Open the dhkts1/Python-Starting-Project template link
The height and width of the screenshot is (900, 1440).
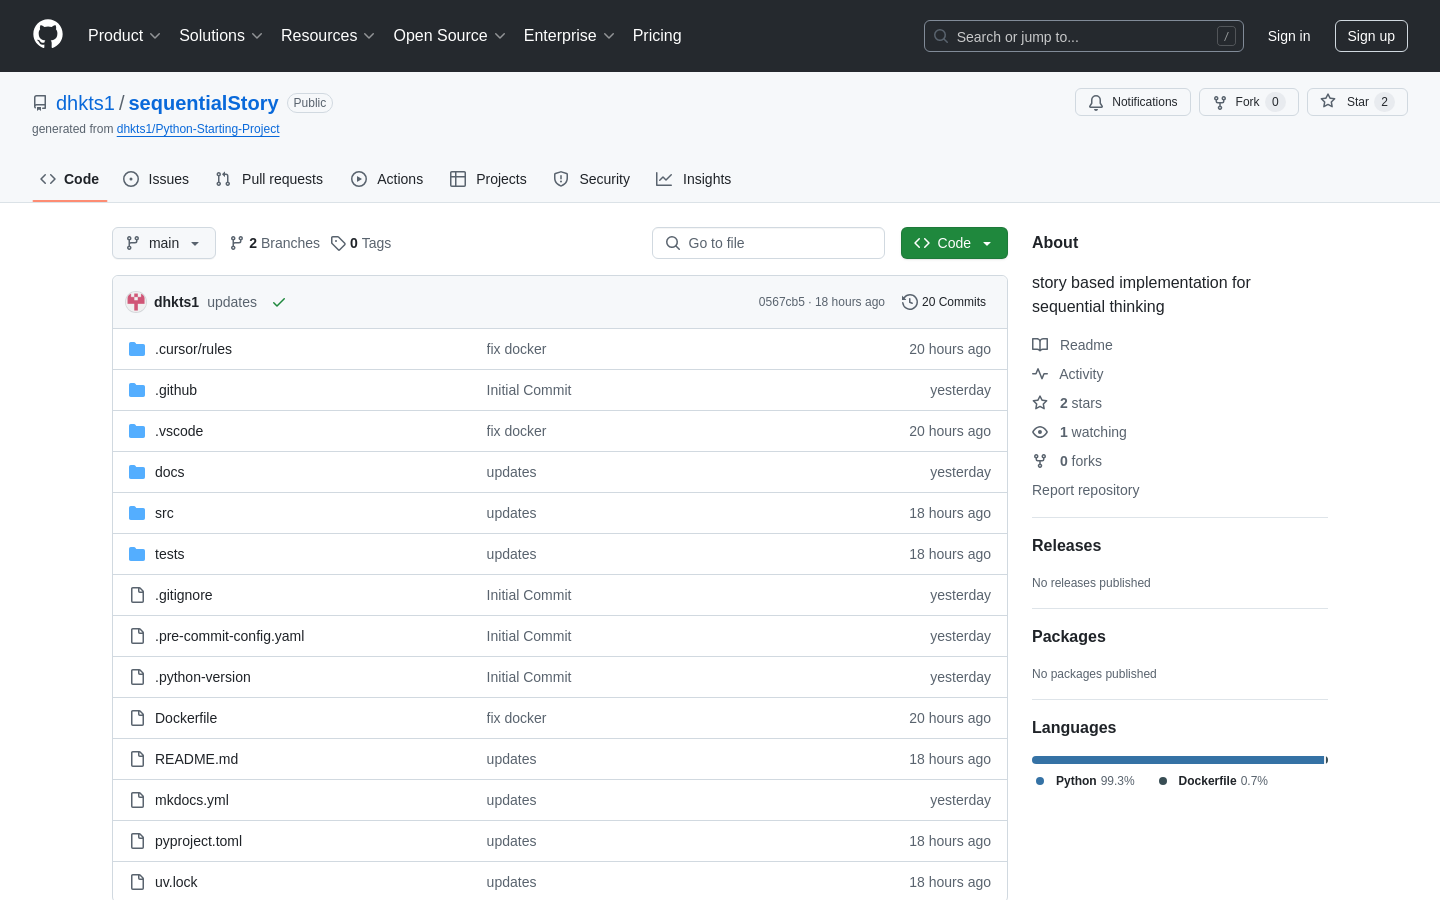(x=198, y=129)
